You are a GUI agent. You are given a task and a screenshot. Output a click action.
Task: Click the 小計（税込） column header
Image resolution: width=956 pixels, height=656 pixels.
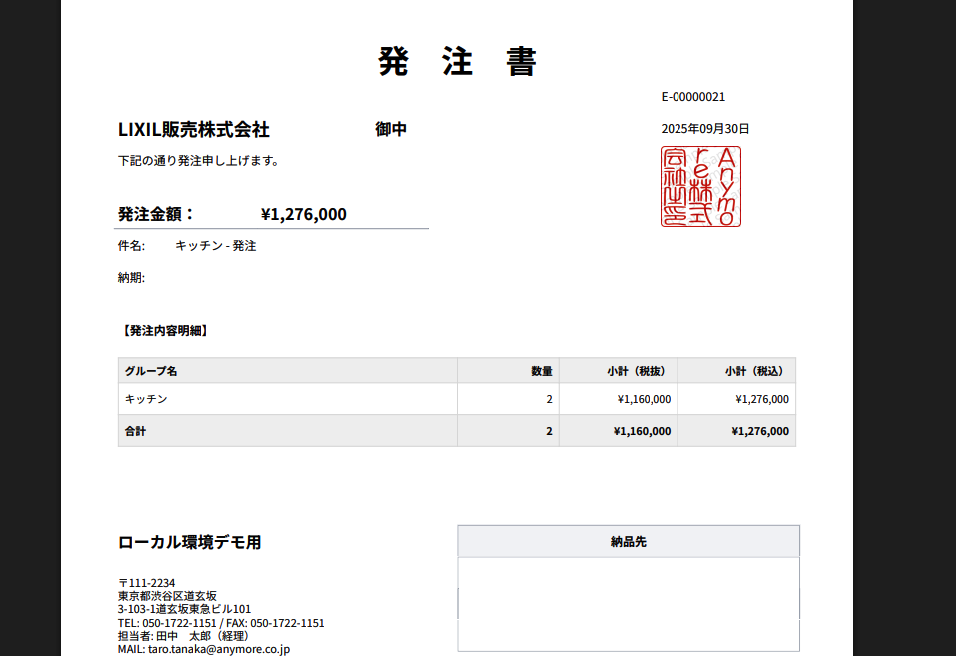[x=754, y=371]
